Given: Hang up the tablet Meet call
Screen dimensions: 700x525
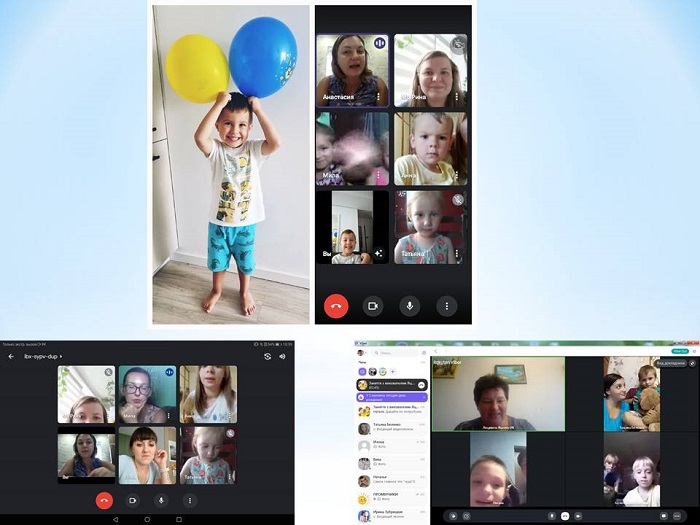Looking at the screenshot, I should pos(104,500).
